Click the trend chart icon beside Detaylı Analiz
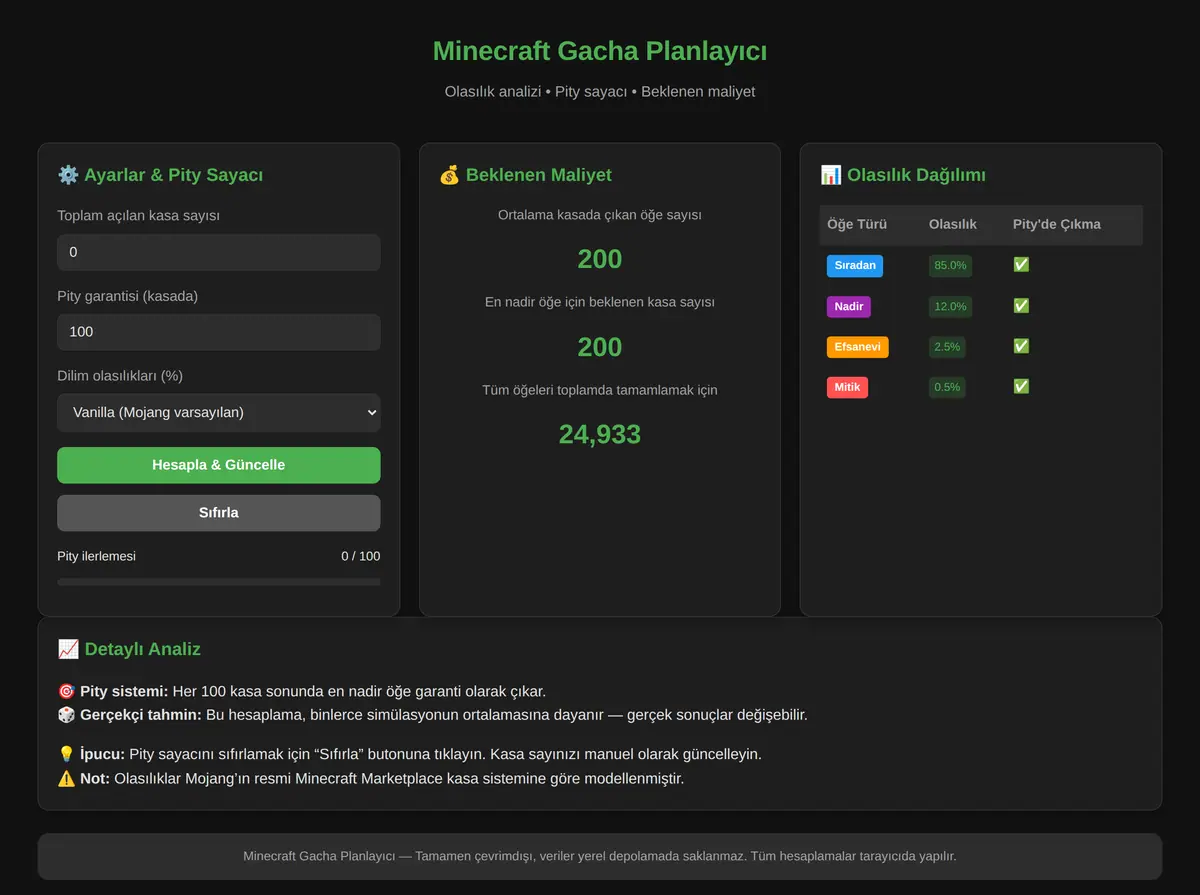The image size is (1200, 895). (x=68, y=649)
